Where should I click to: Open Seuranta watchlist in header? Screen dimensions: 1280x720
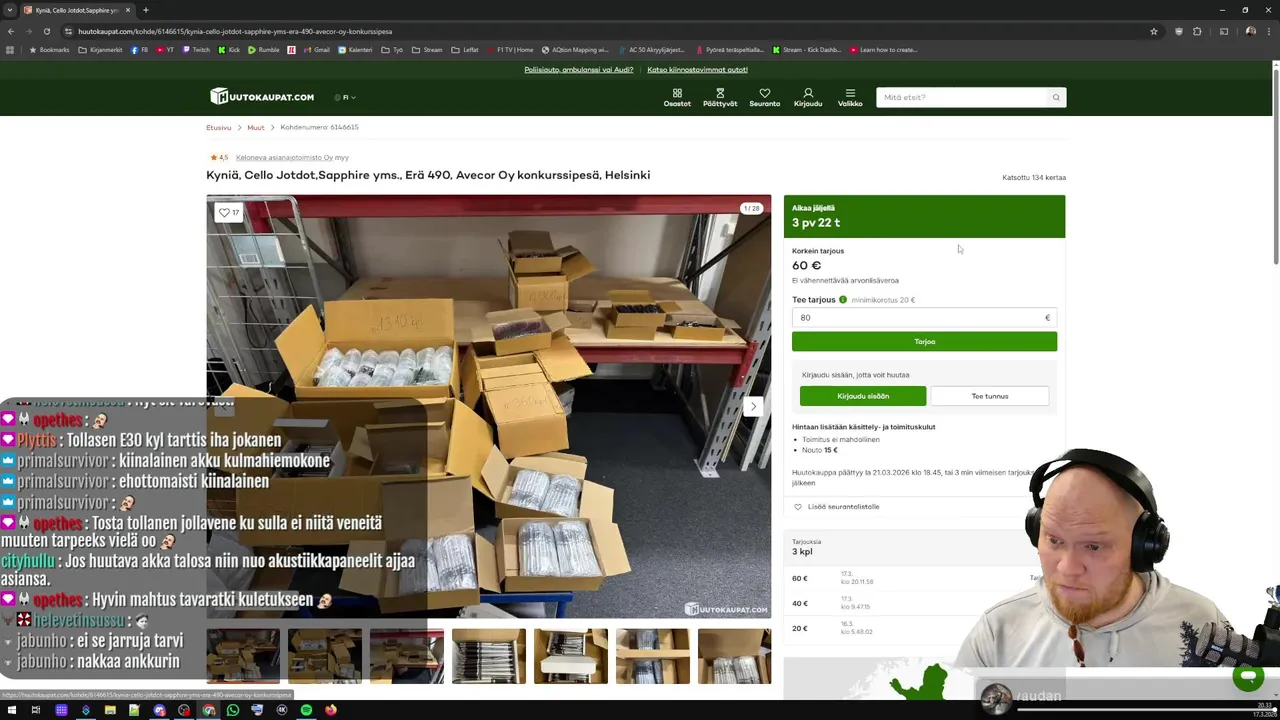(765, 97)
